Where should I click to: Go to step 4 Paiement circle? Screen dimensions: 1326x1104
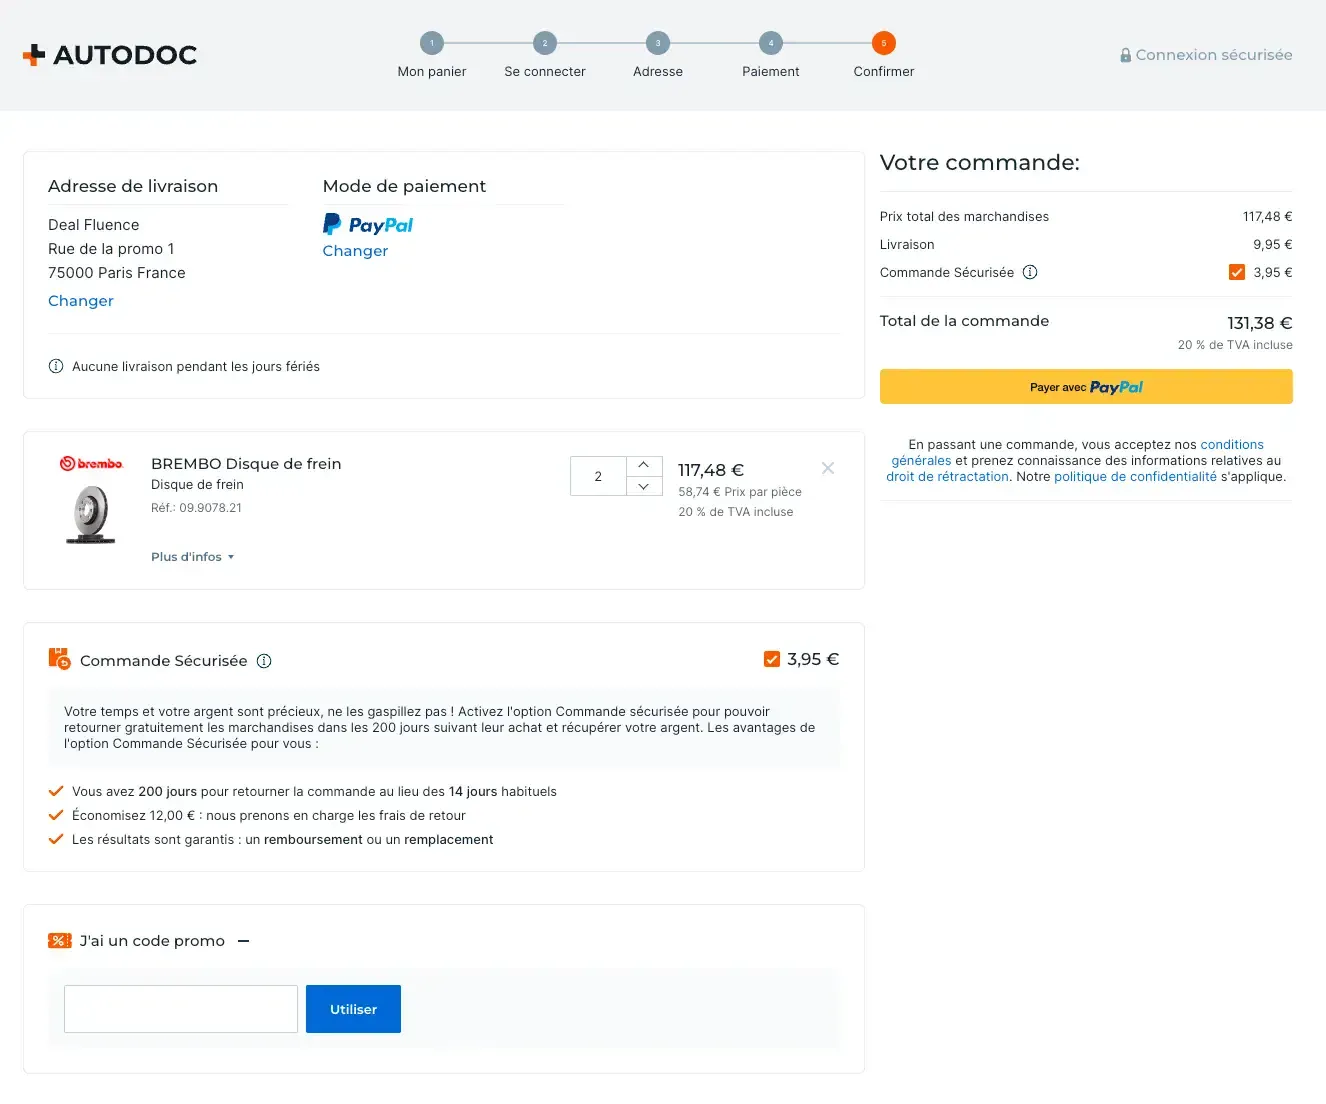pos(771,43)
